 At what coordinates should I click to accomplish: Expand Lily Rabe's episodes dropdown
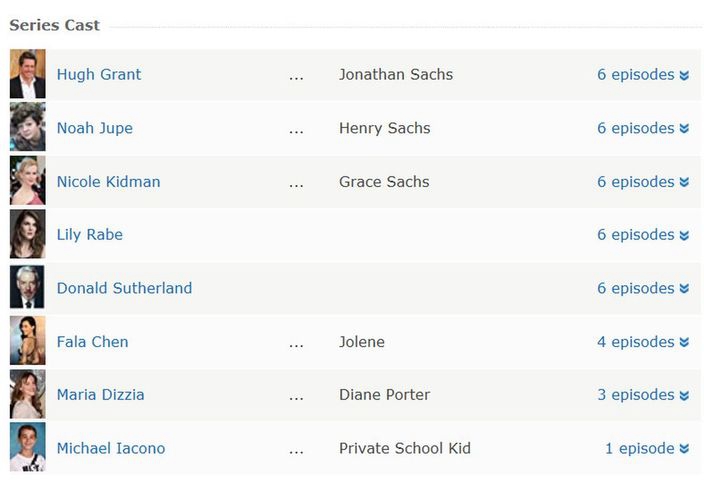tap(643, 235)
